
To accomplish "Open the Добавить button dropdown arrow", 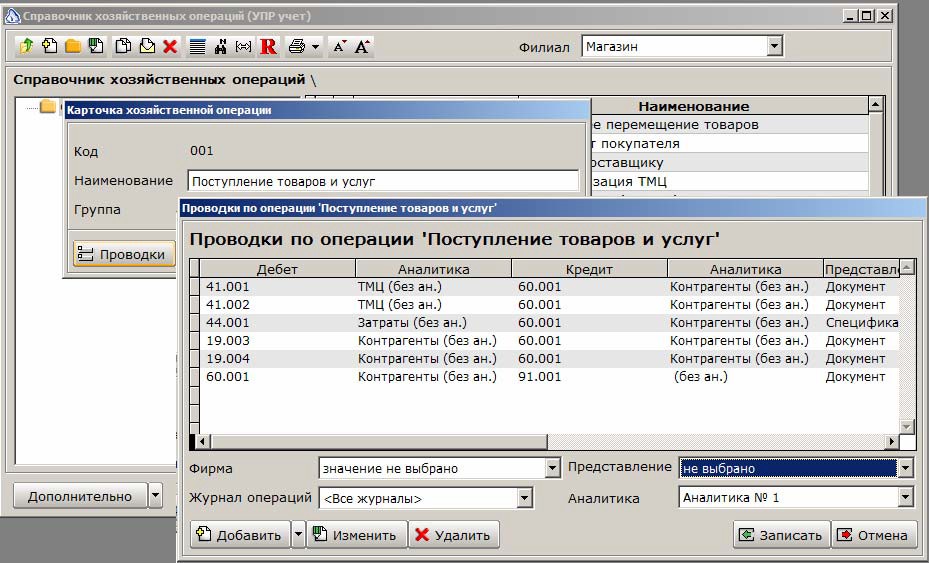I will point(298,535).
